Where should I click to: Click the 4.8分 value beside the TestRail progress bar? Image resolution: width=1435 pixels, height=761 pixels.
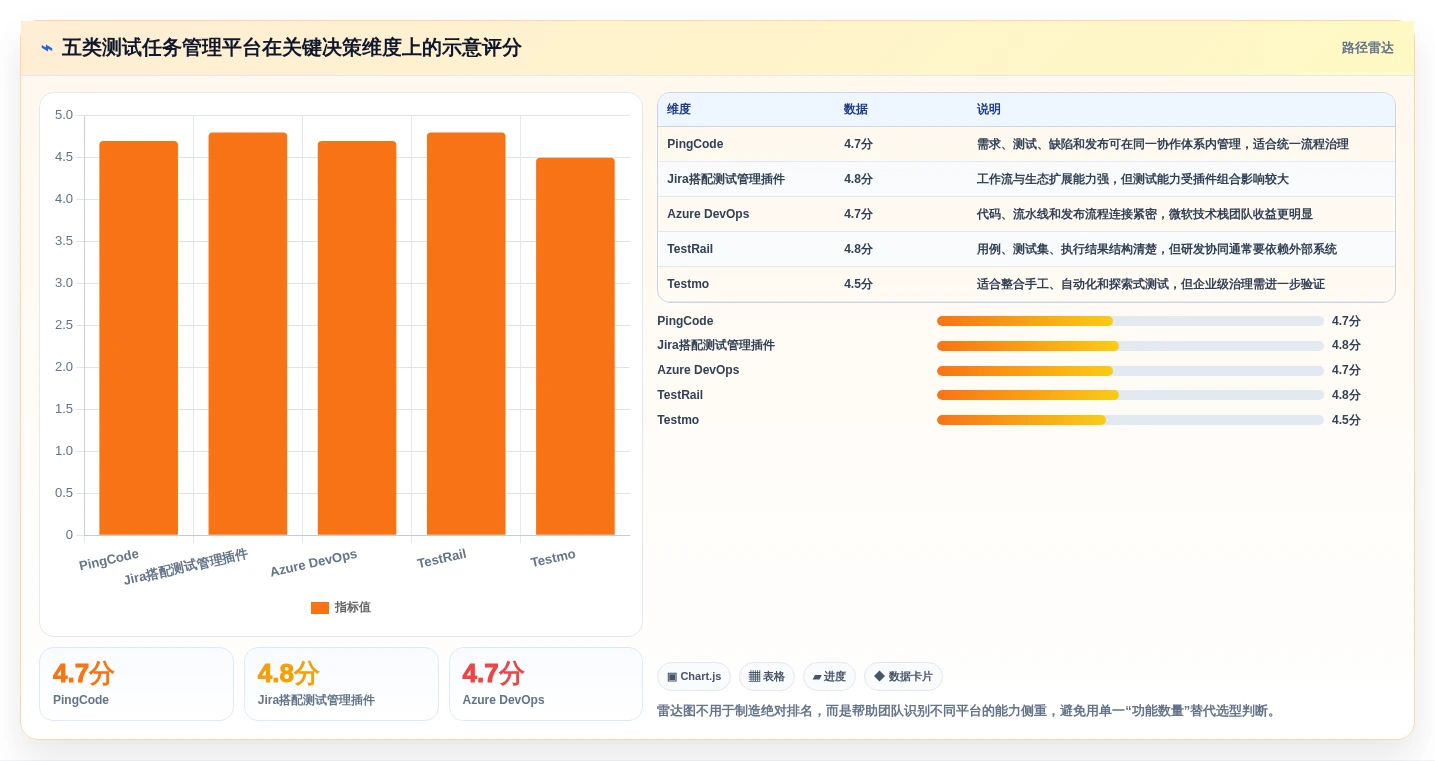pos(1346,395)
